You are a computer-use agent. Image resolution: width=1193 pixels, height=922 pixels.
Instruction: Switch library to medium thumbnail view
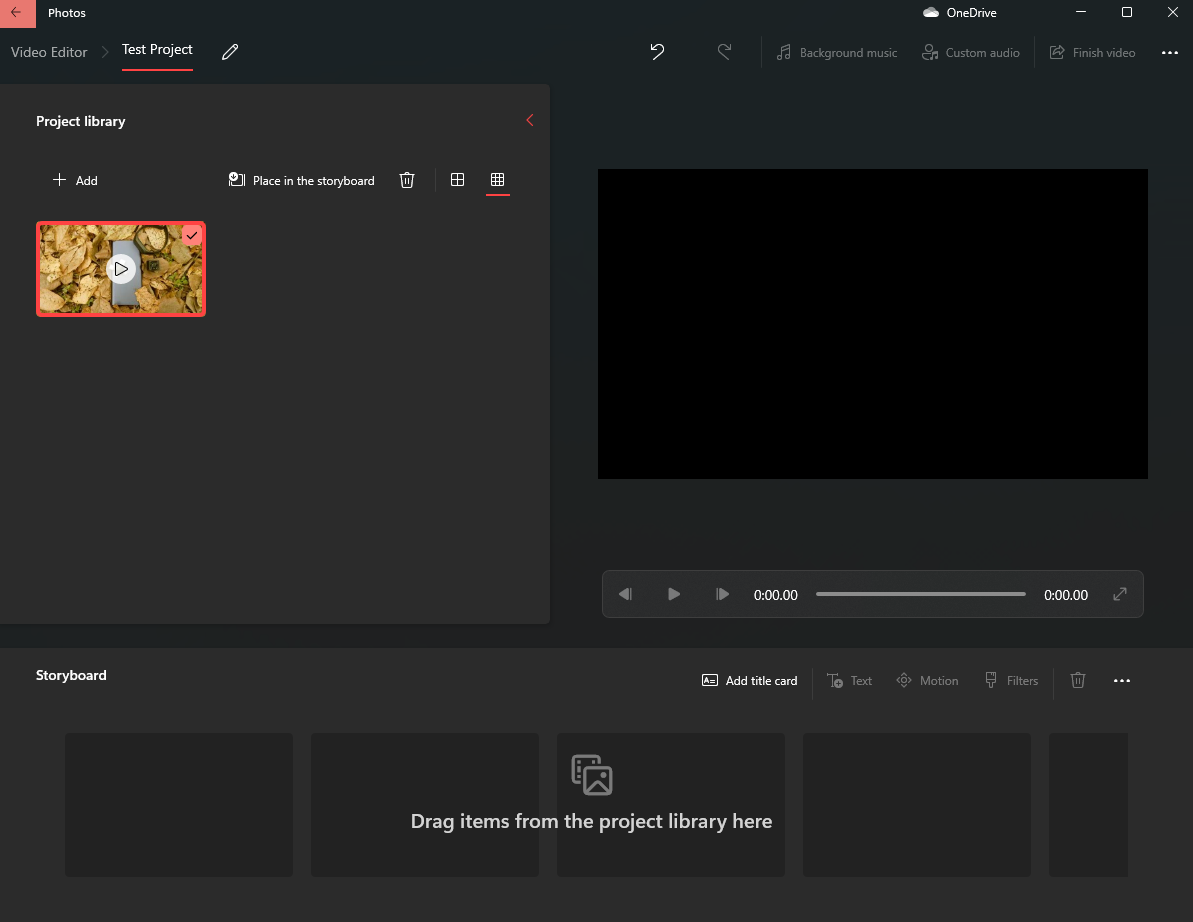[457, 180]
